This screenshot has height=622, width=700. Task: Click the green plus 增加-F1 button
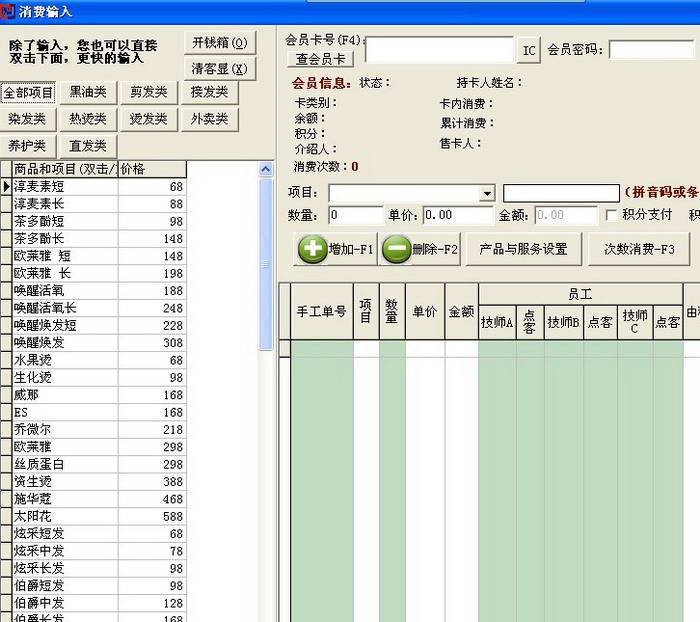(335, 249)
